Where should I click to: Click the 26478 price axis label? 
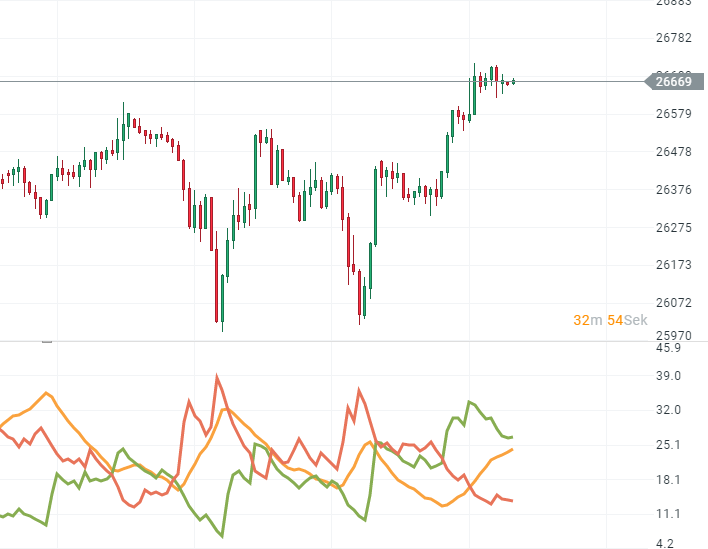coord(673,152)
